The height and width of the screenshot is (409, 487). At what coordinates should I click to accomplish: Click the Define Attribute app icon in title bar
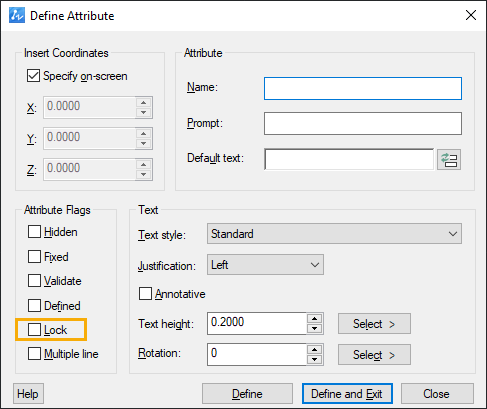coord(17,15)
